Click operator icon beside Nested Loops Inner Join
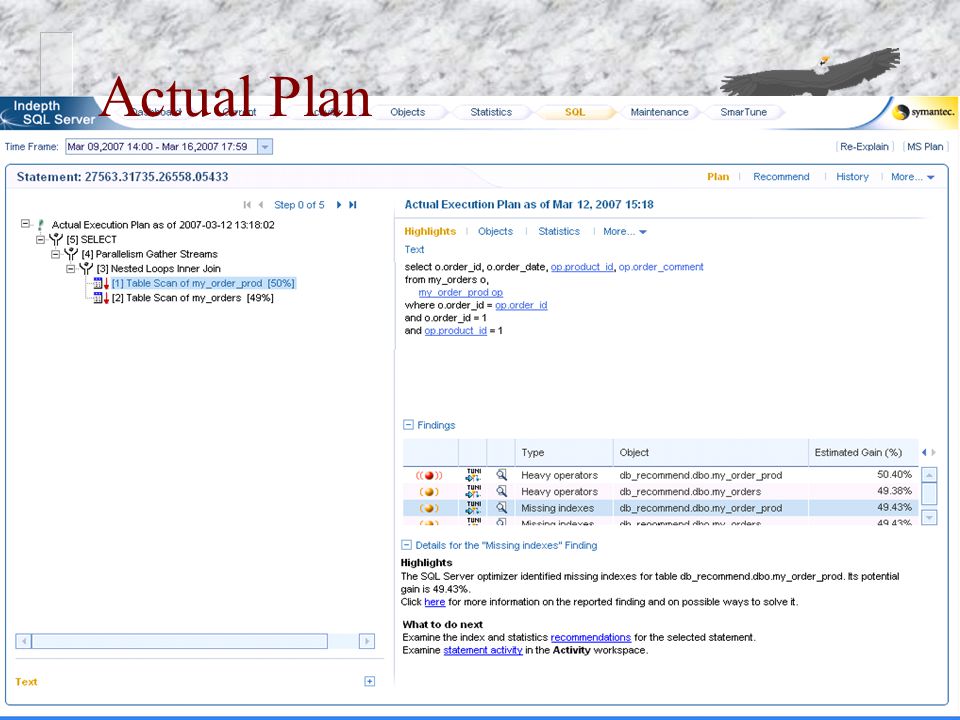Viewport: 960px width, 720px height. [x=86, y=268]
